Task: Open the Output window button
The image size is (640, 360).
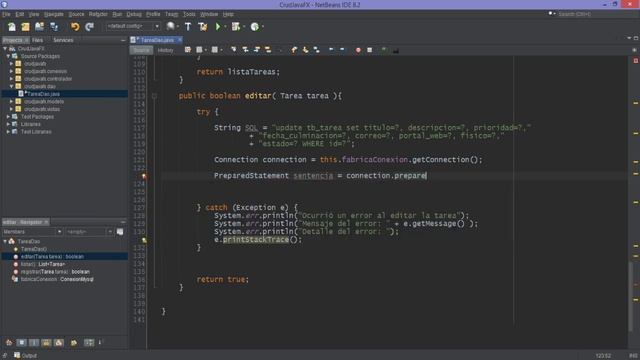Action: click(25, 356)
